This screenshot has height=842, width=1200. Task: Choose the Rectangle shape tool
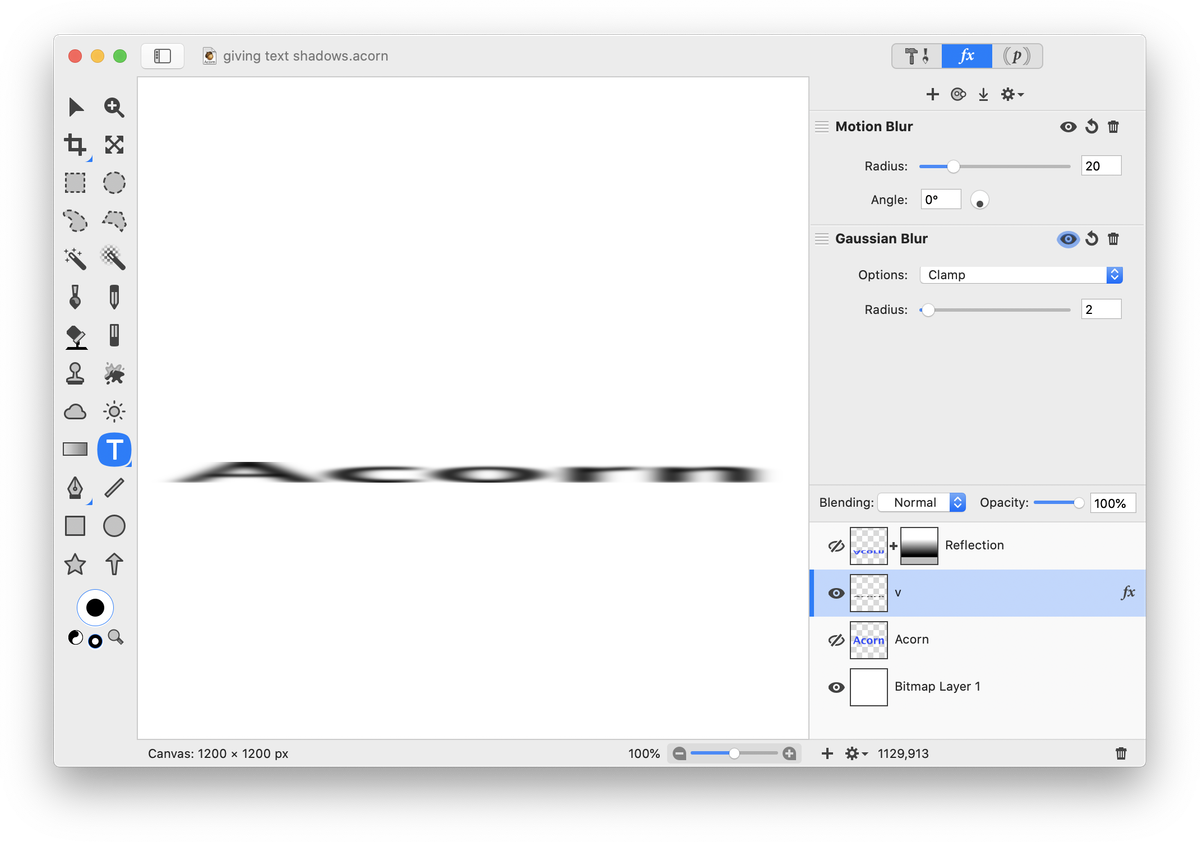click(76, 526)
